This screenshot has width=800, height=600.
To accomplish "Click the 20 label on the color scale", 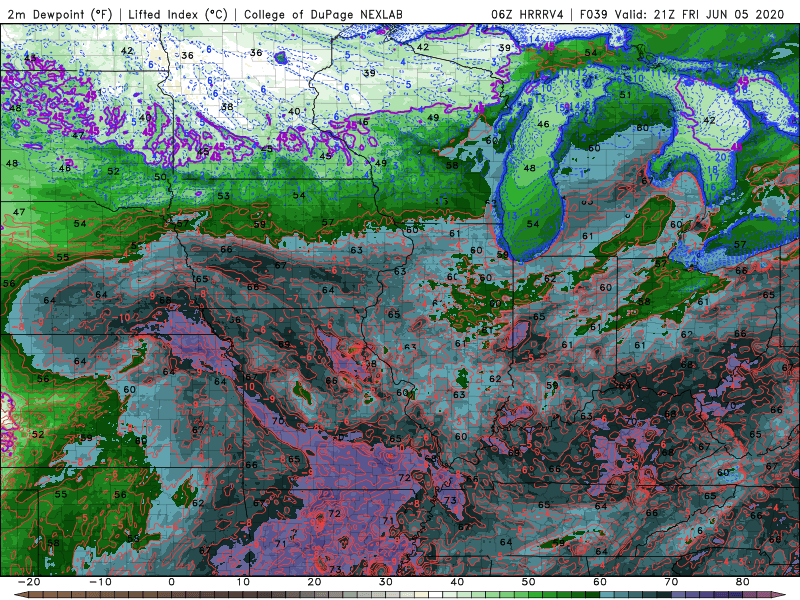I will click(x=314, y=582).
